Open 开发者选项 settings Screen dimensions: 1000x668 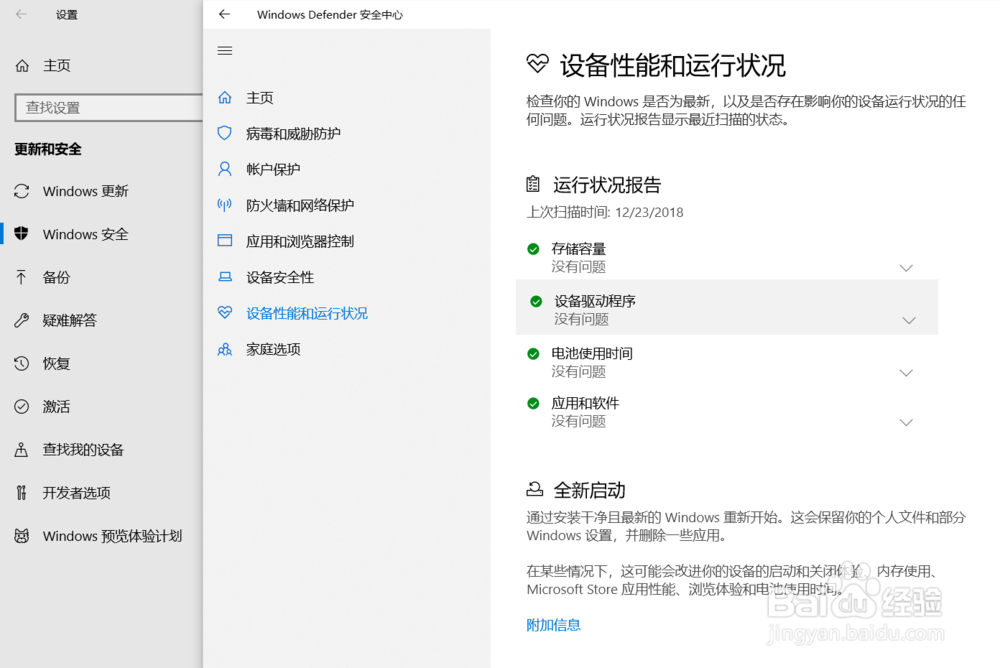(77, 493)
